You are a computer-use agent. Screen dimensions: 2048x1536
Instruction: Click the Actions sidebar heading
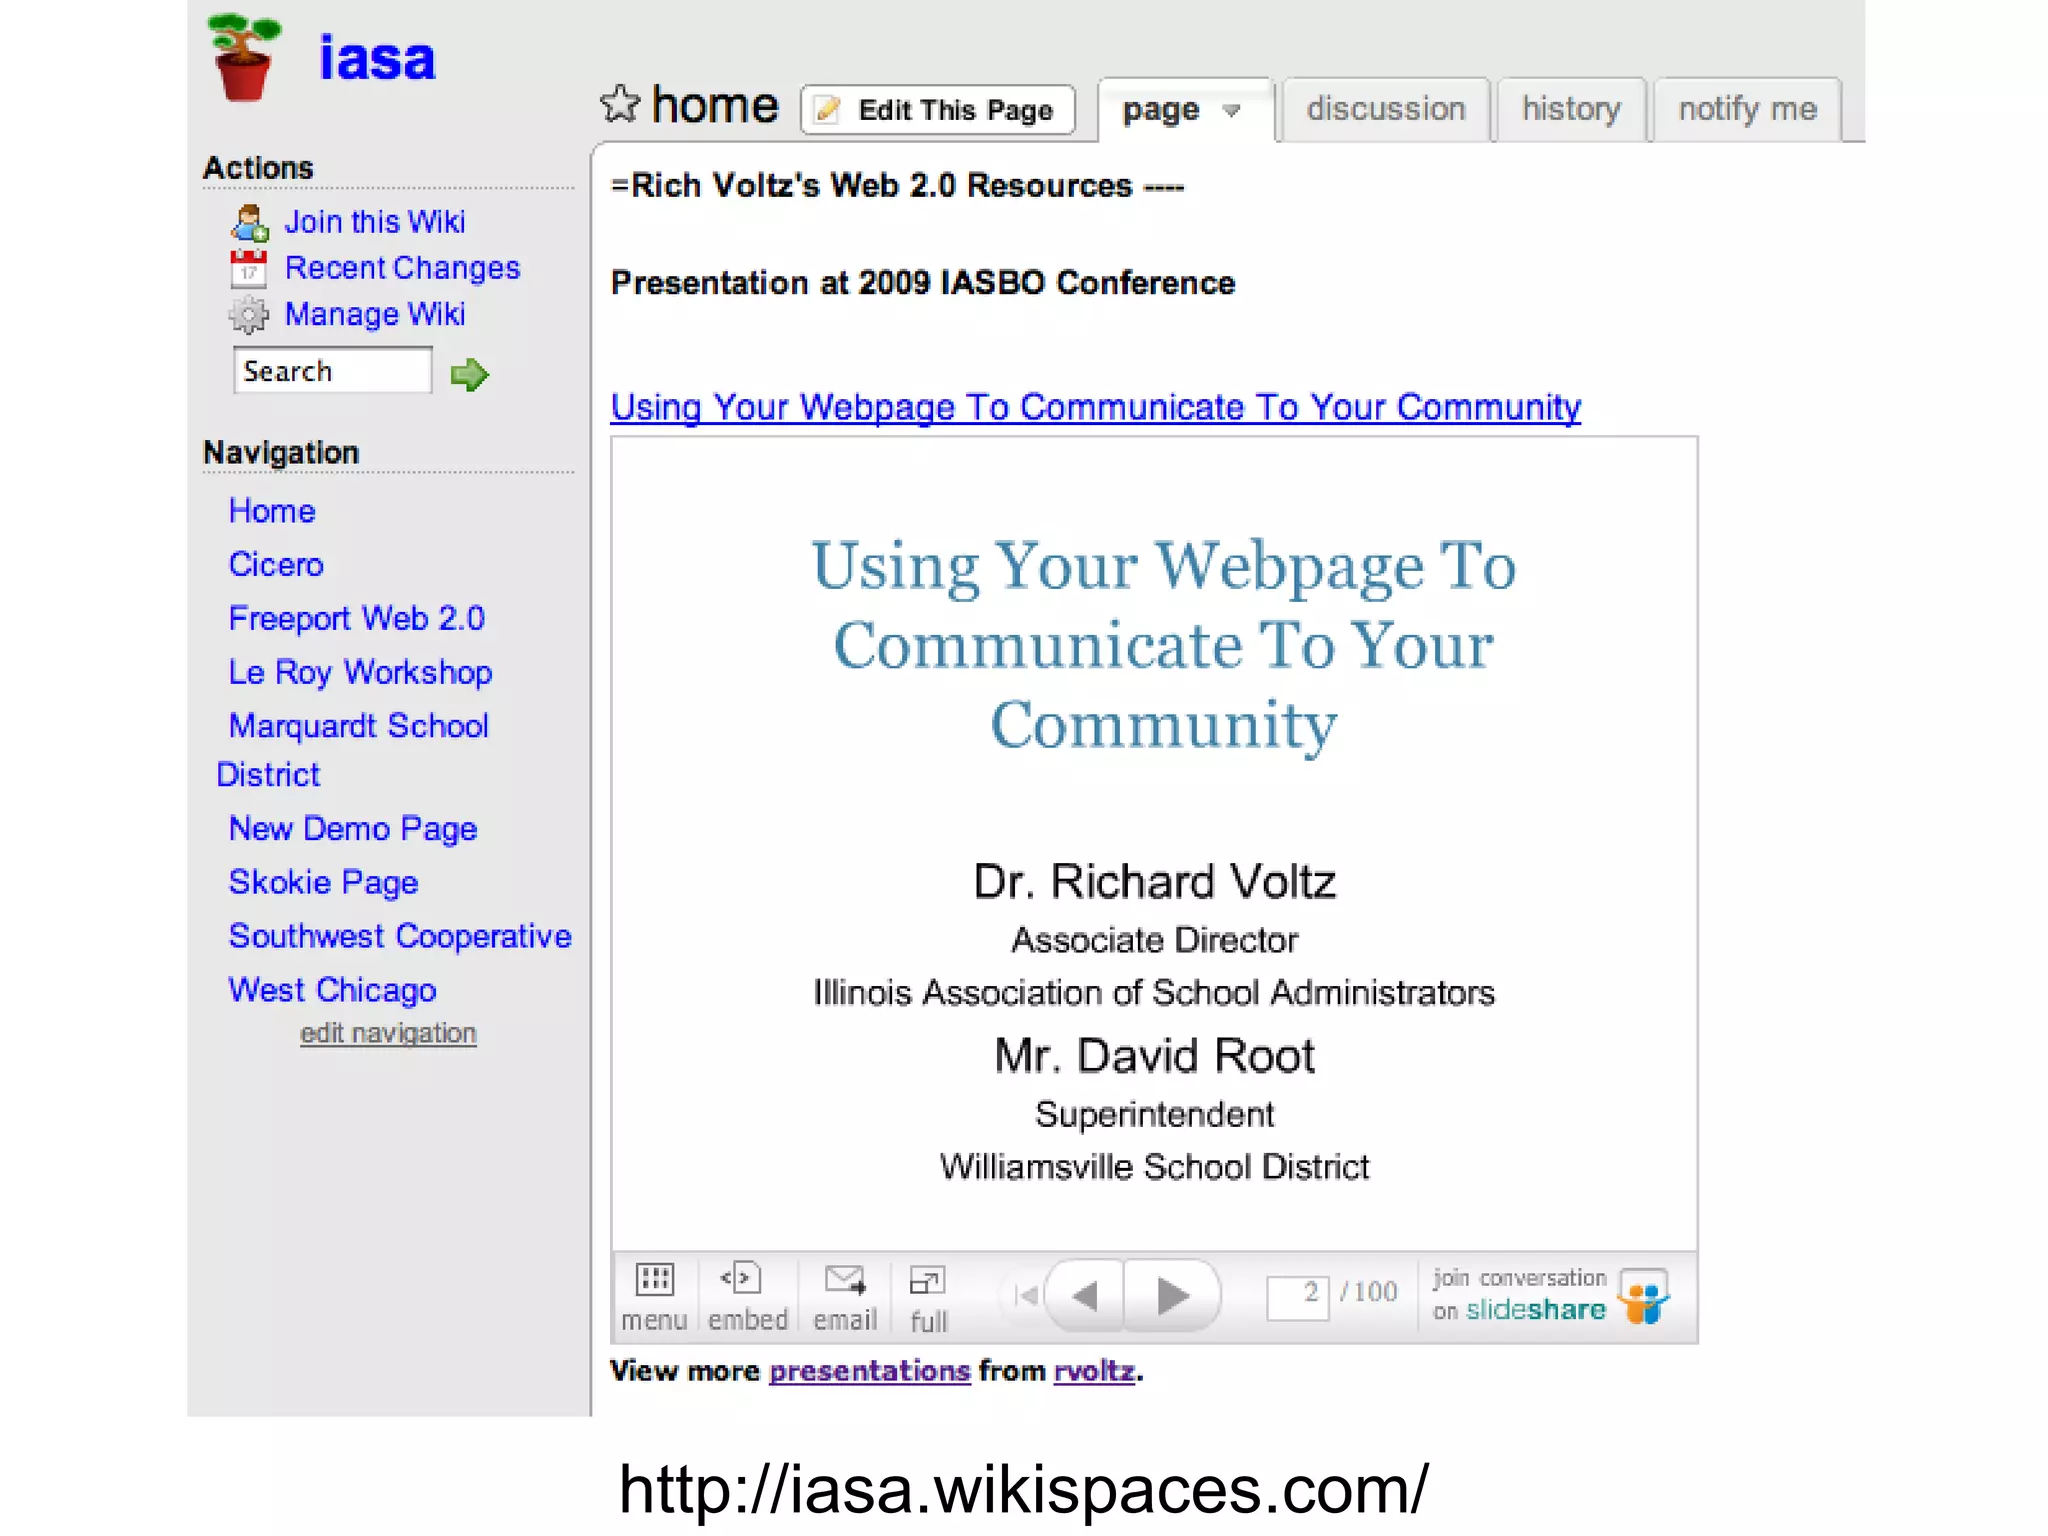[258, 168]
